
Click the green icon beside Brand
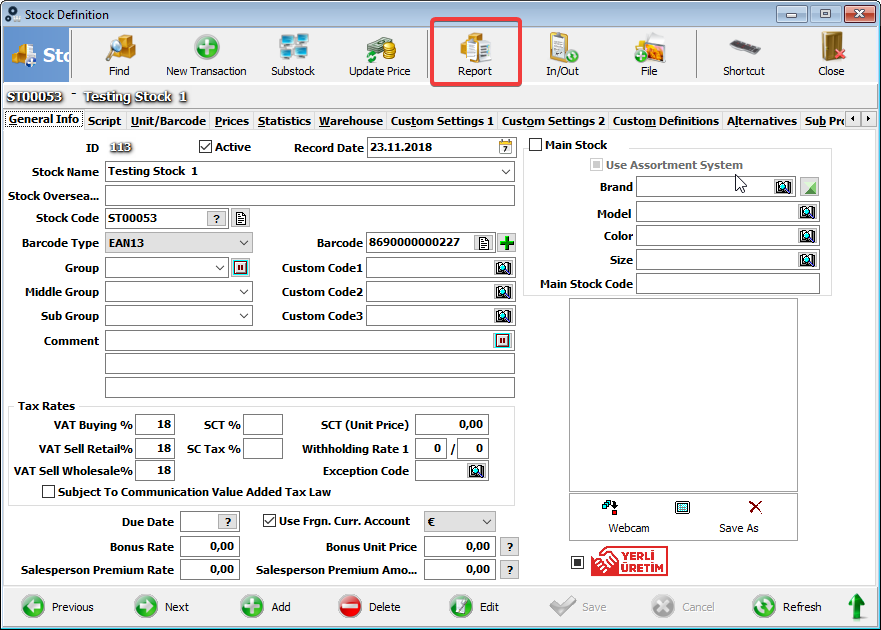810,187
